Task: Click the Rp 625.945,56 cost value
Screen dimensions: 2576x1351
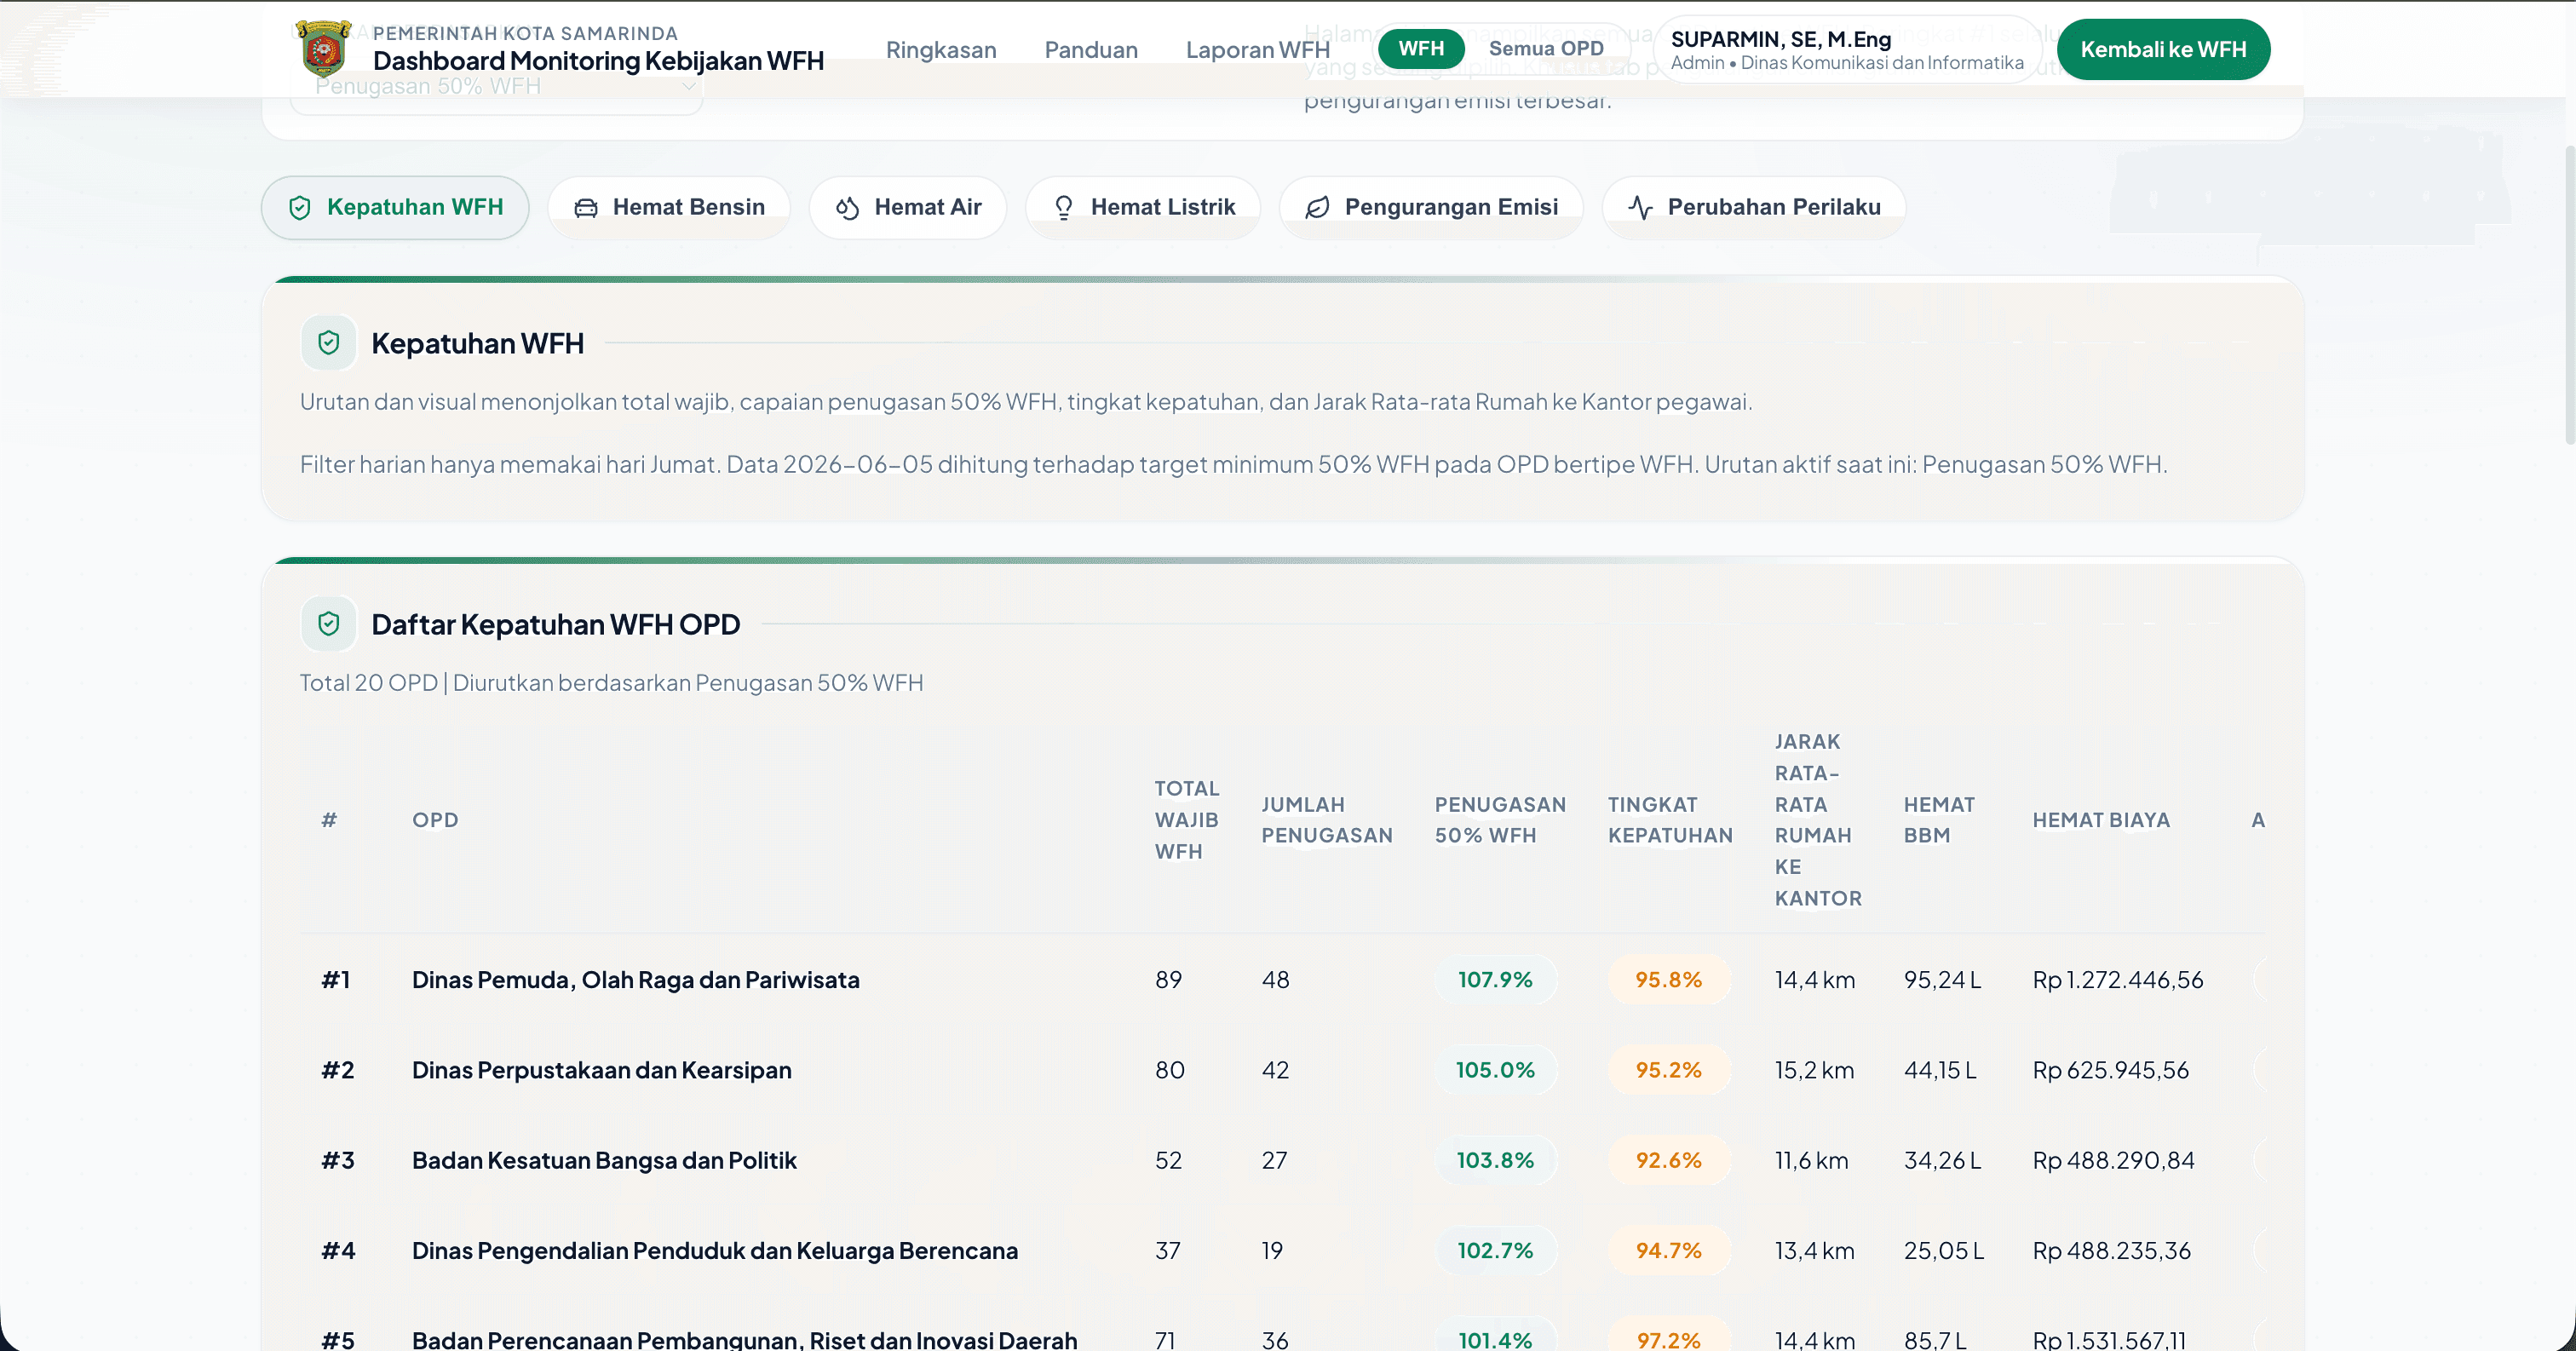Action: click(x=2111, y=1070)
